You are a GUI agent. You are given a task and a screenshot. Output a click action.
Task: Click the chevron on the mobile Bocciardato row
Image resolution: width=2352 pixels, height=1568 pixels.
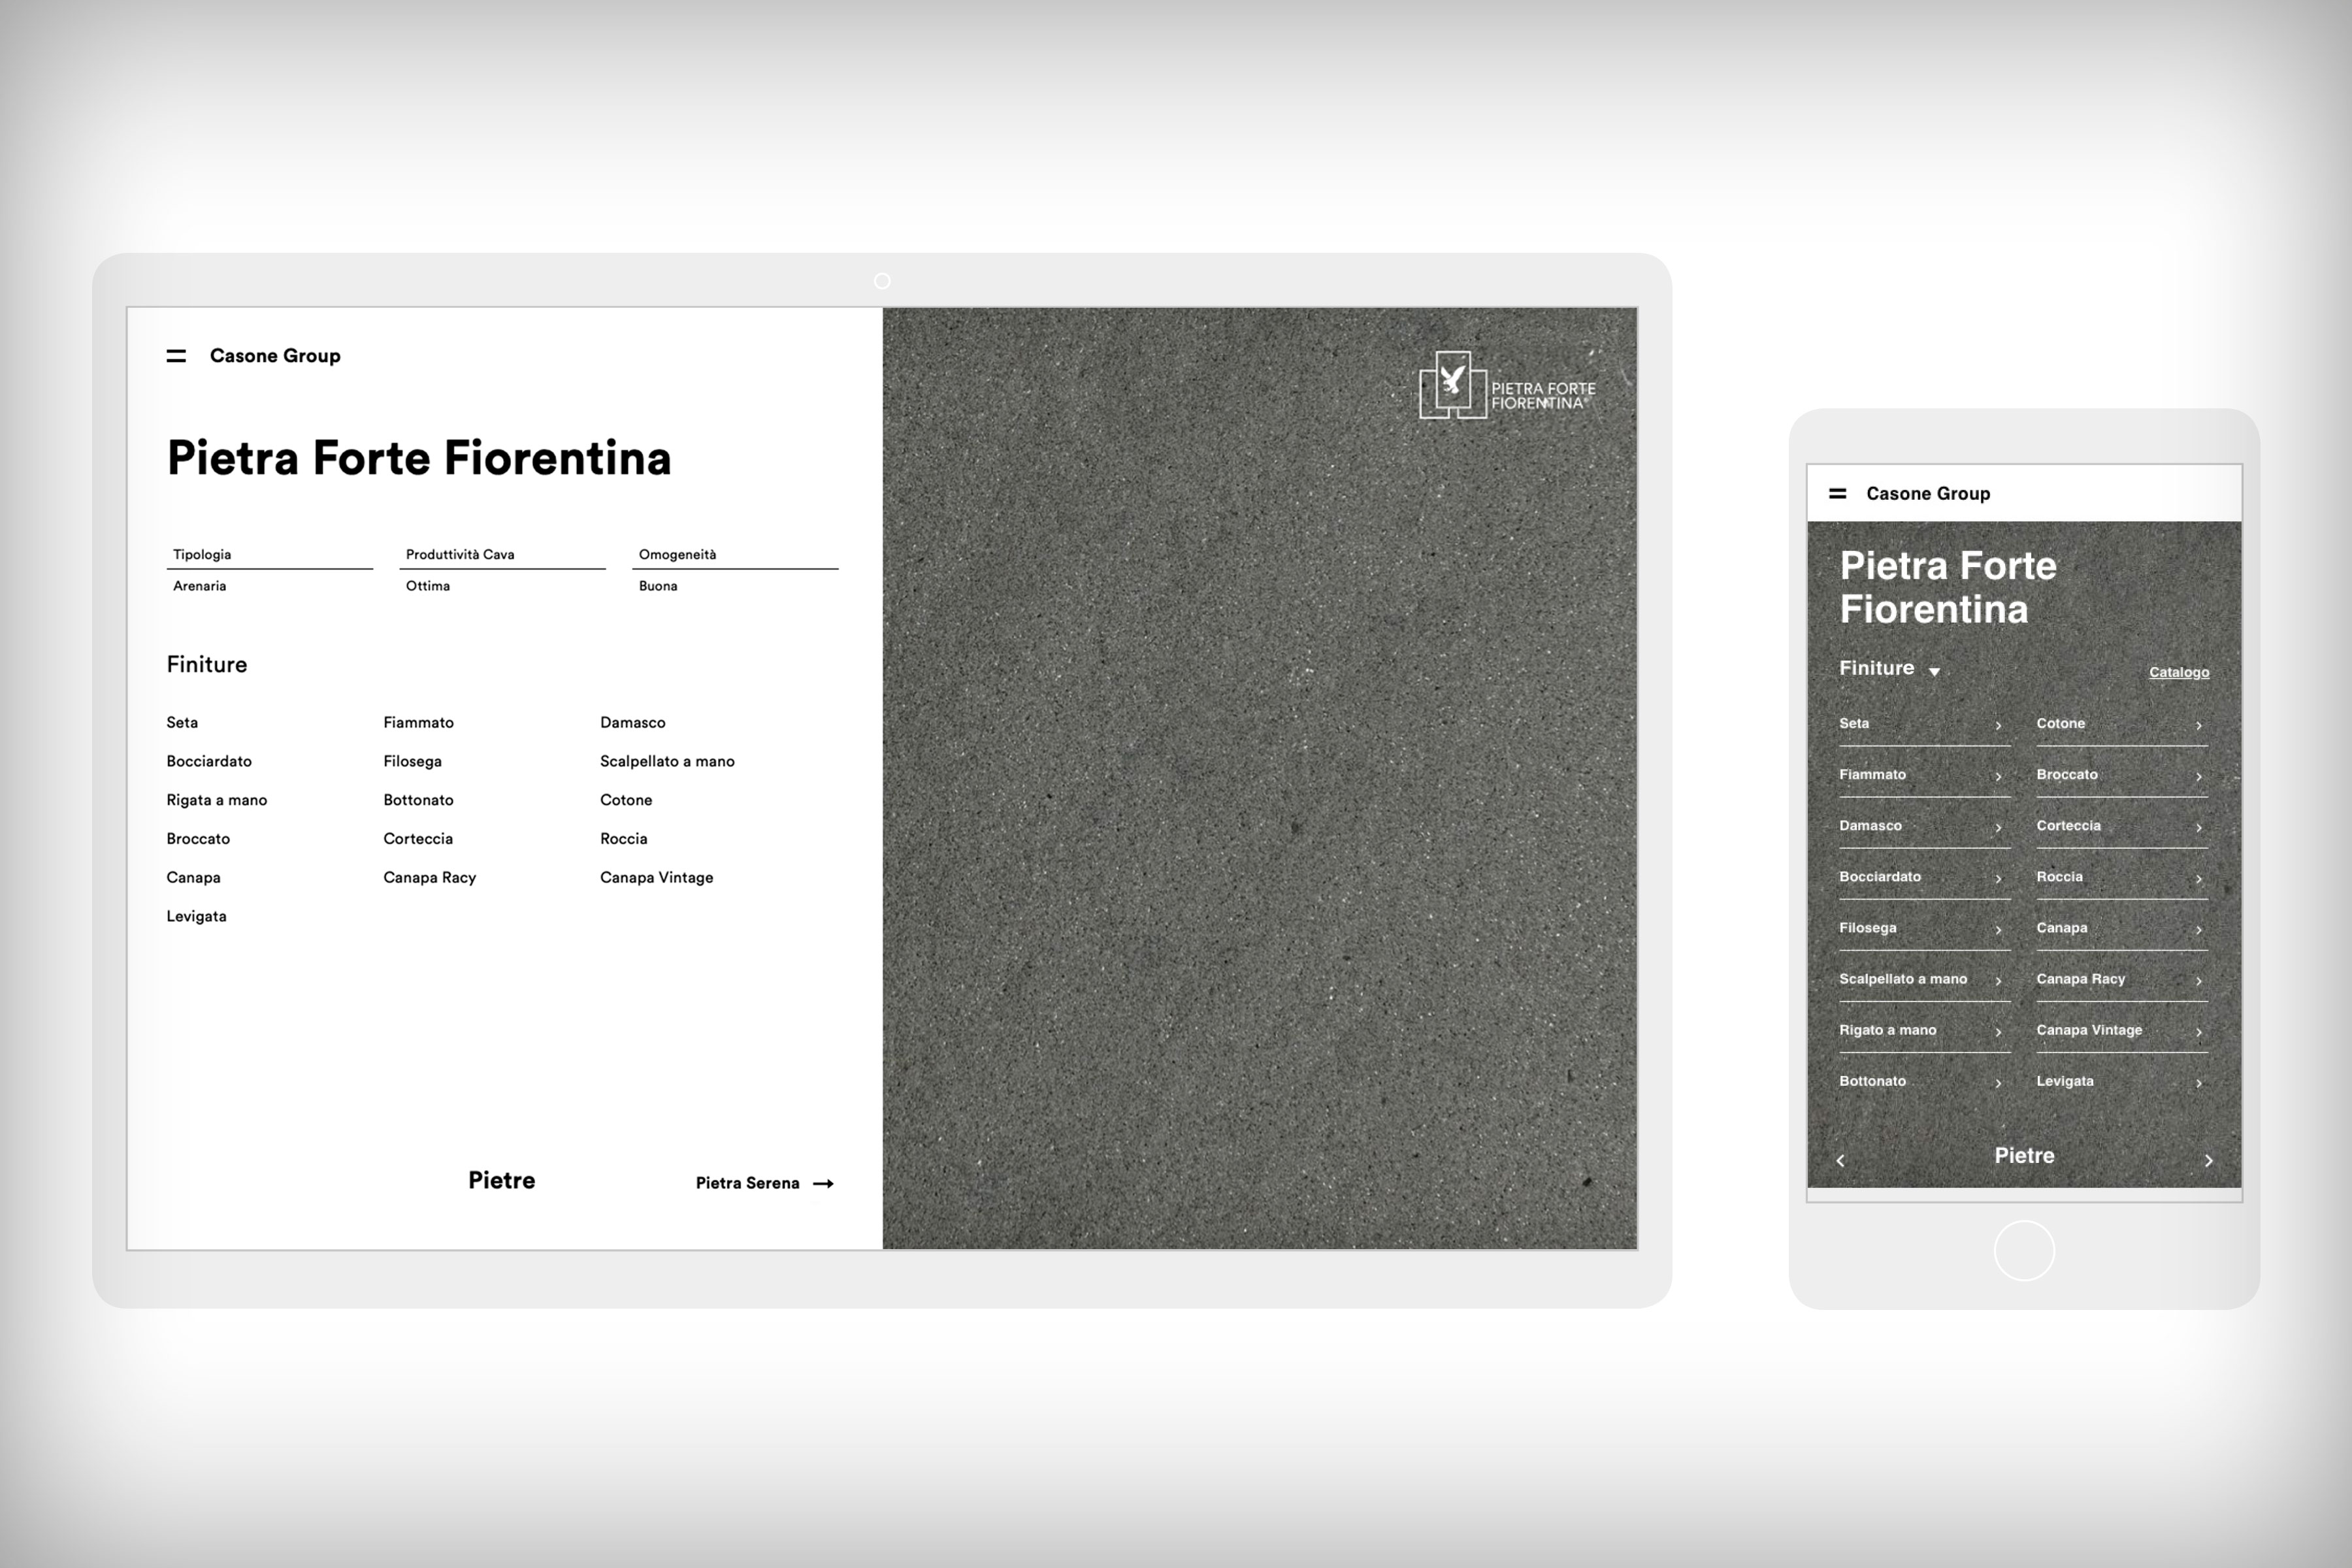[x=1998, y=879]
